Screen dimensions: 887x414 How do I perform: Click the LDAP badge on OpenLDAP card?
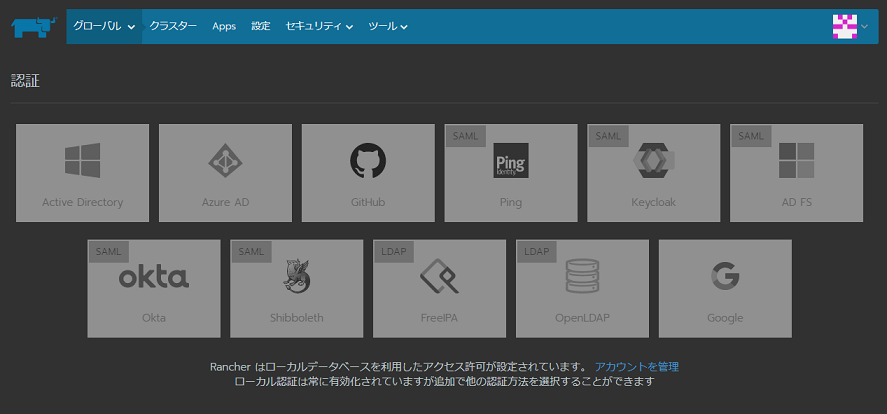point(537,252)
